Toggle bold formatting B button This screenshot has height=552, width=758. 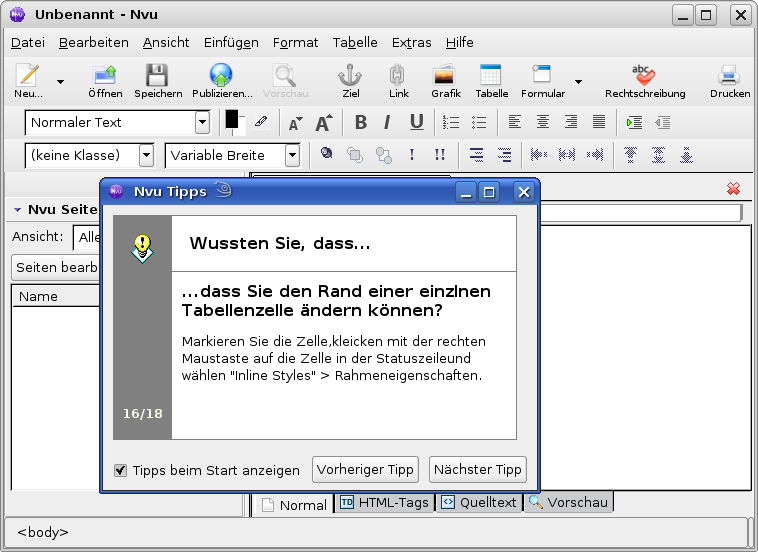(361, 122)
